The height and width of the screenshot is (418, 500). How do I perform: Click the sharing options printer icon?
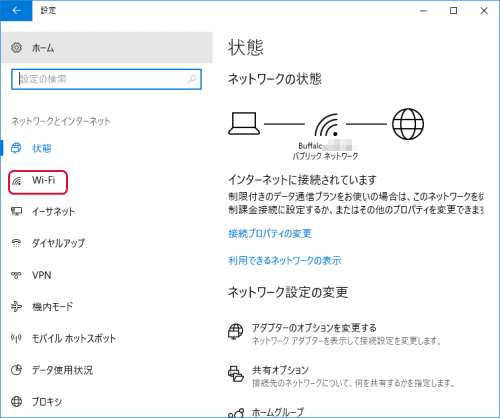coord(236,374)
